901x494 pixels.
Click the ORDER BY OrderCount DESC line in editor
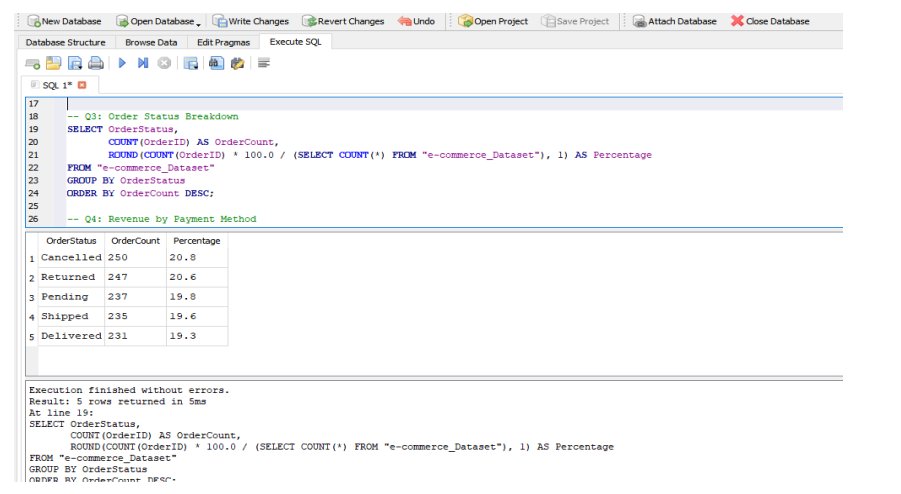(140, 194)
